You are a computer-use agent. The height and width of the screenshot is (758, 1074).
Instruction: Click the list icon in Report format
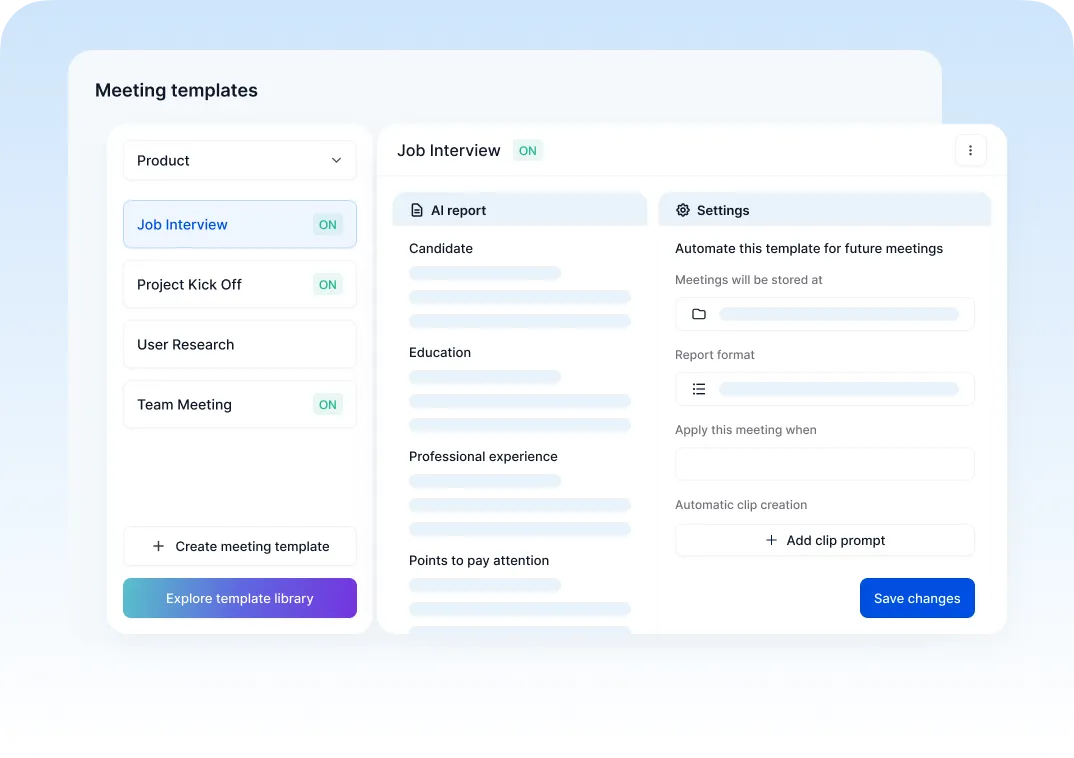699,389
